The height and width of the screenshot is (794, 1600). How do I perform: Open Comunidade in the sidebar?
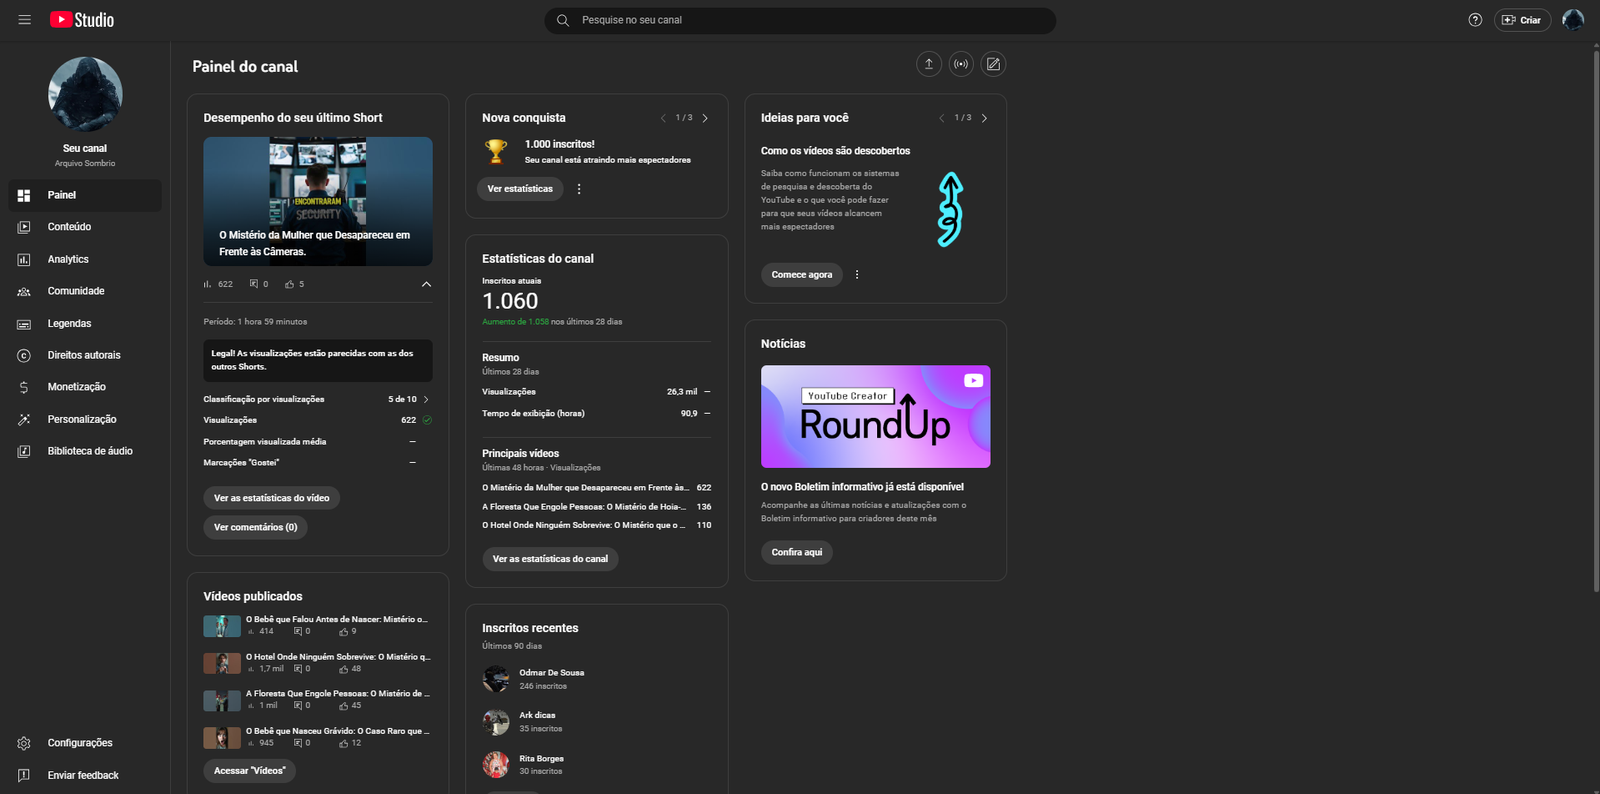coord(85,291)
